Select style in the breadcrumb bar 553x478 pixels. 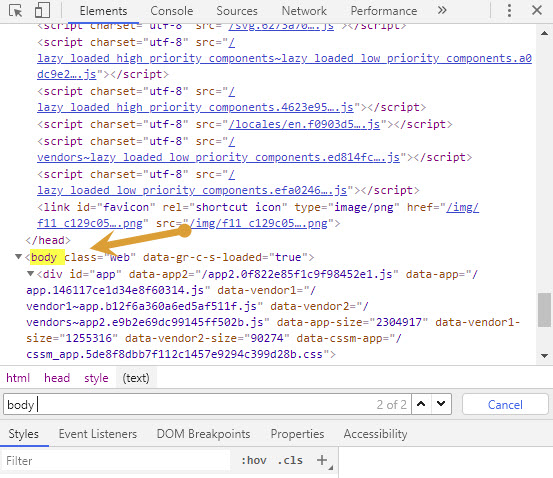[x=96, y=378]
